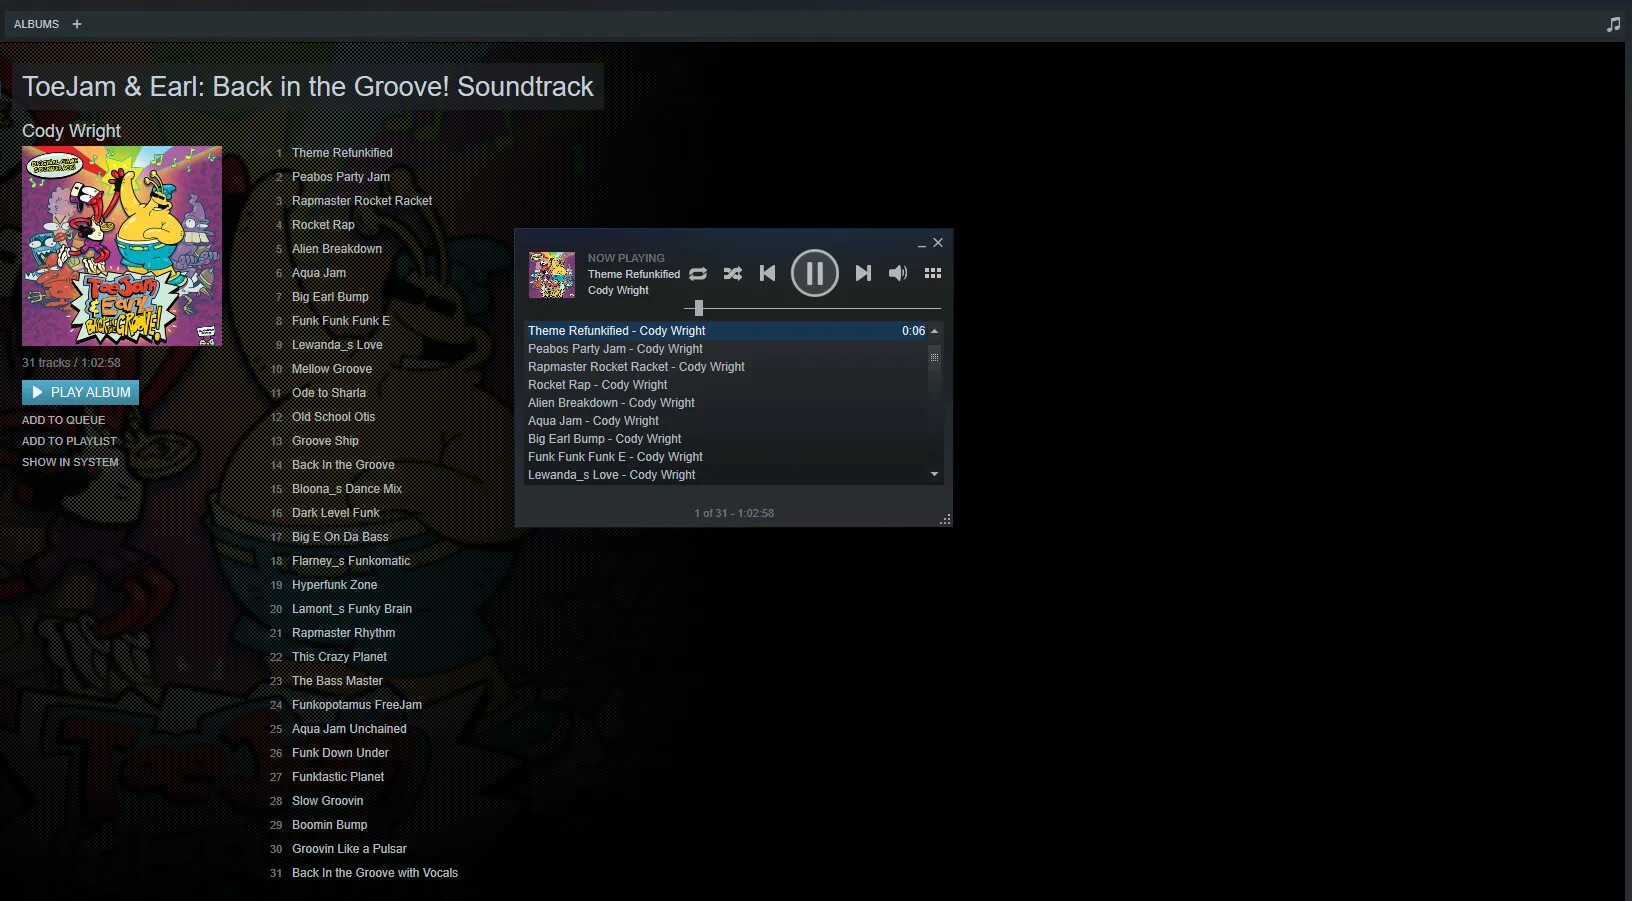Viewport: 1632px width, 901px height.
Task: Select track Ode to Sharla
Action: click(329, 393)
